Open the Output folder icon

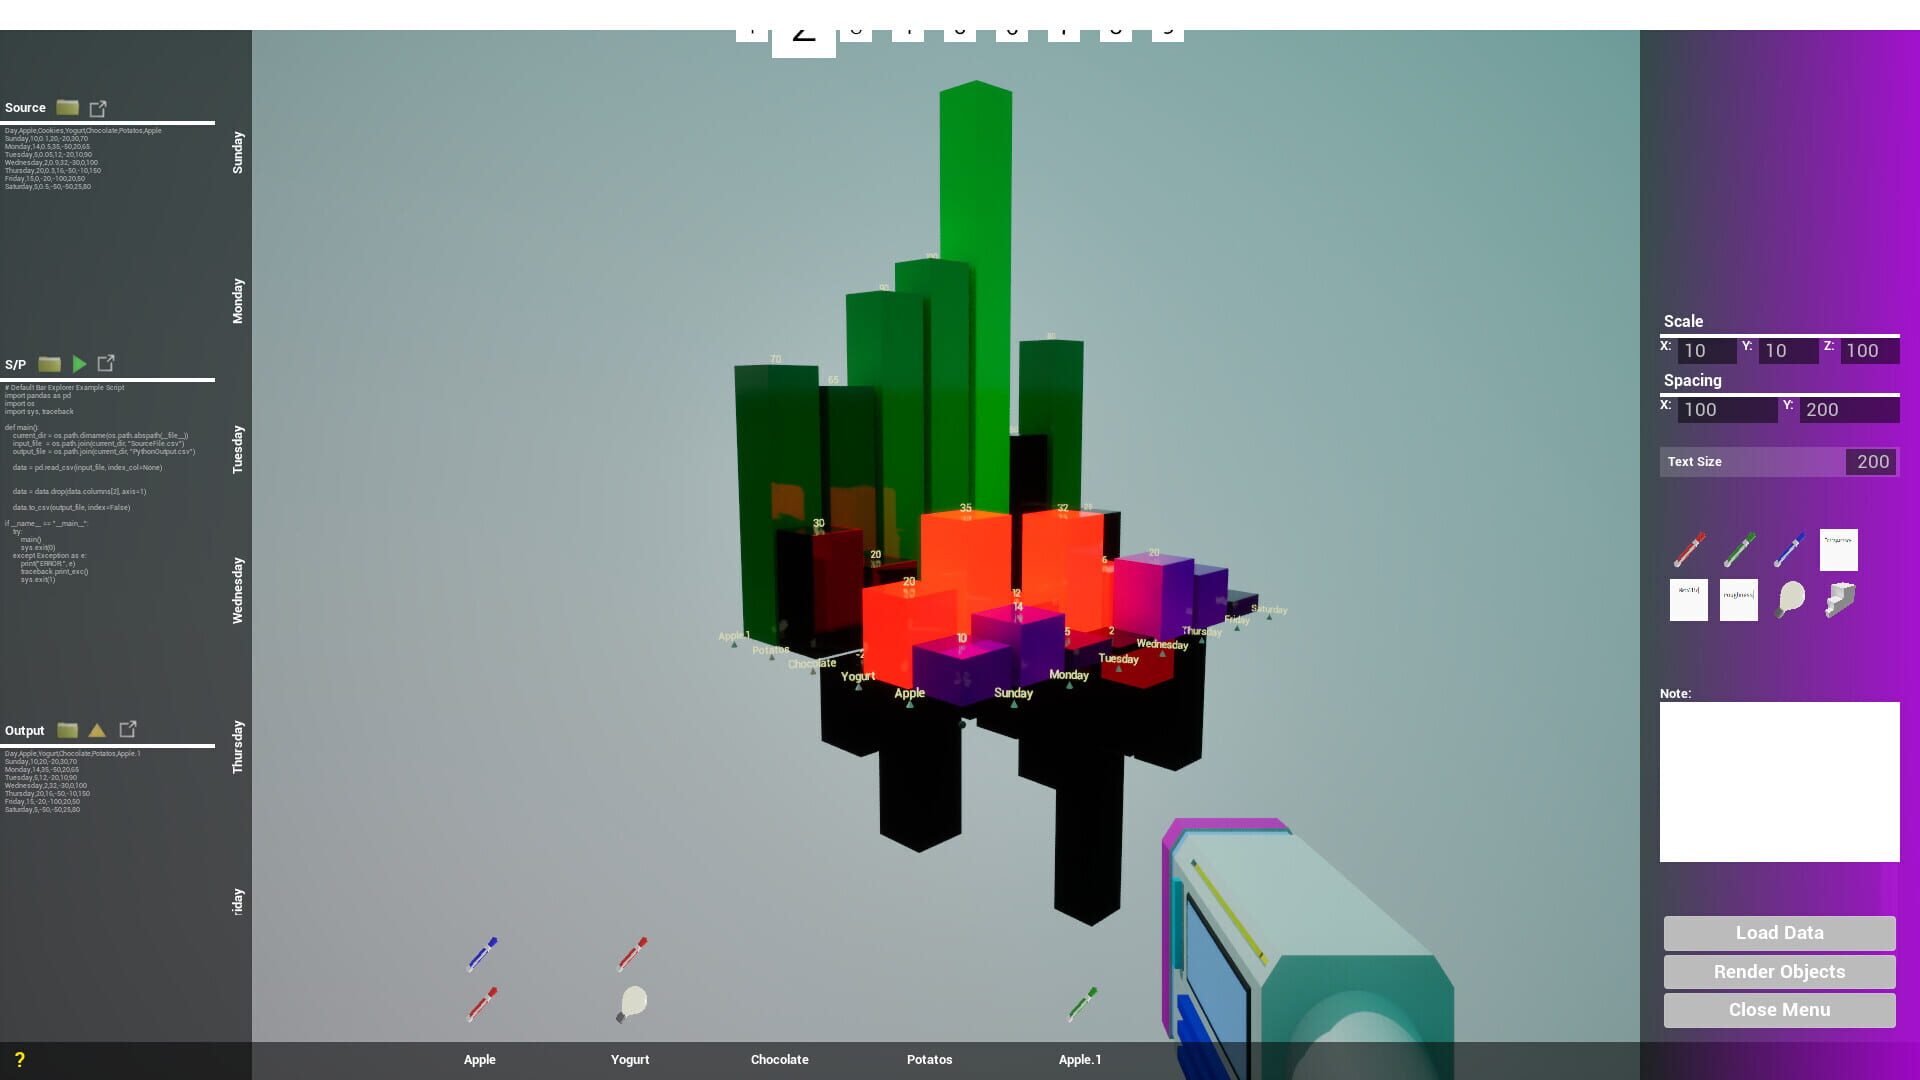[x=66, y=730]
